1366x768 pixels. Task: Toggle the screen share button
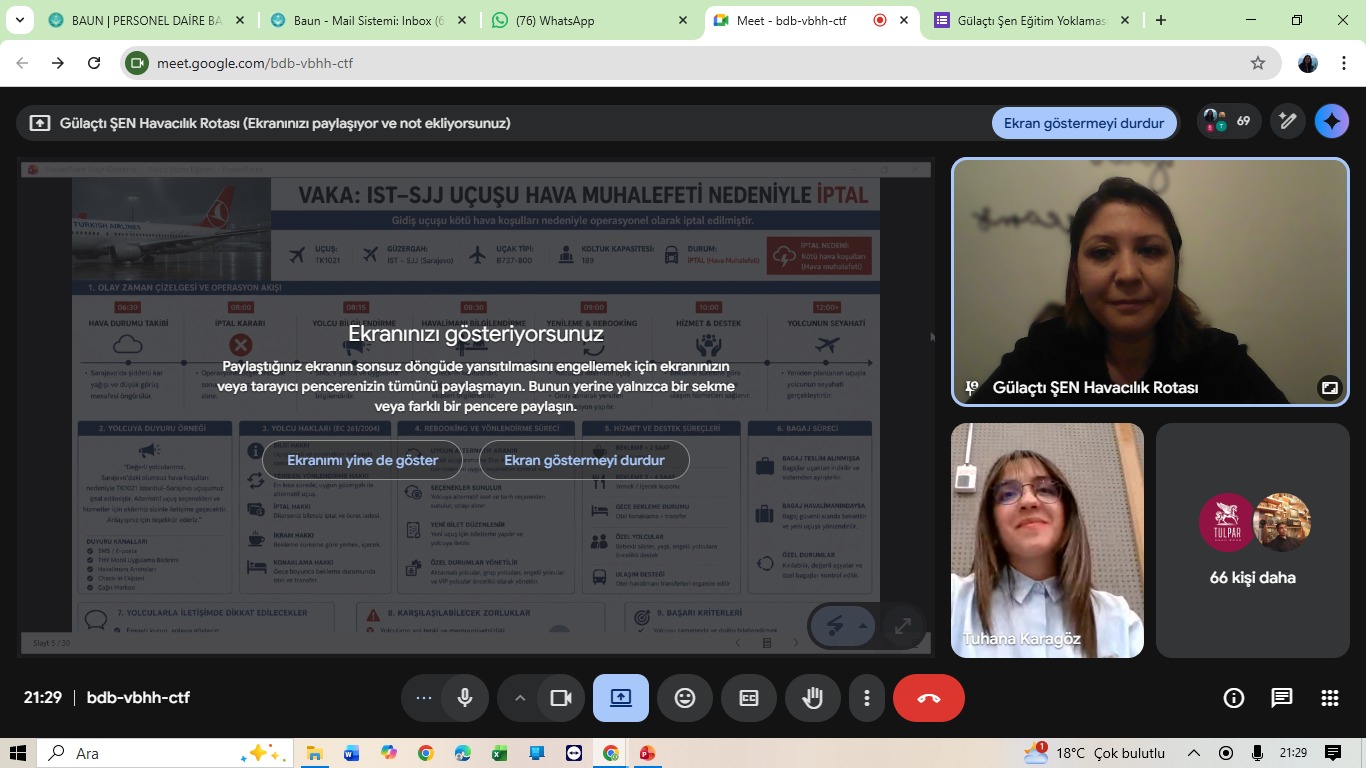[621, 698]
